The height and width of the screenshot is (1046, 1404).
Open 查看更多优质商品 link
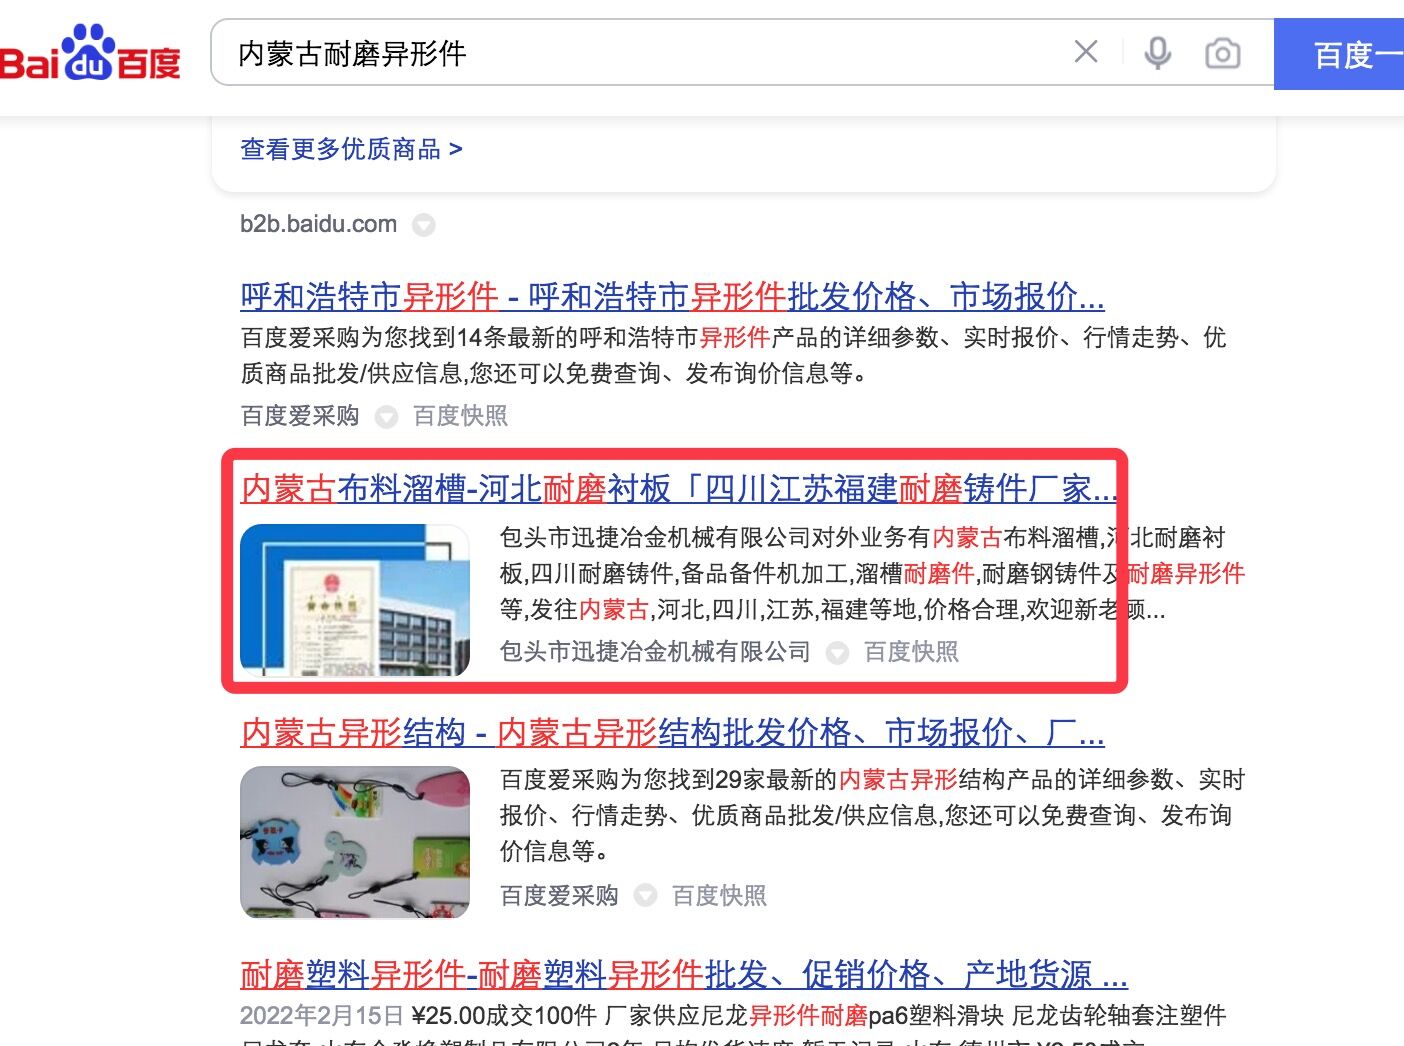click(351, 149)
